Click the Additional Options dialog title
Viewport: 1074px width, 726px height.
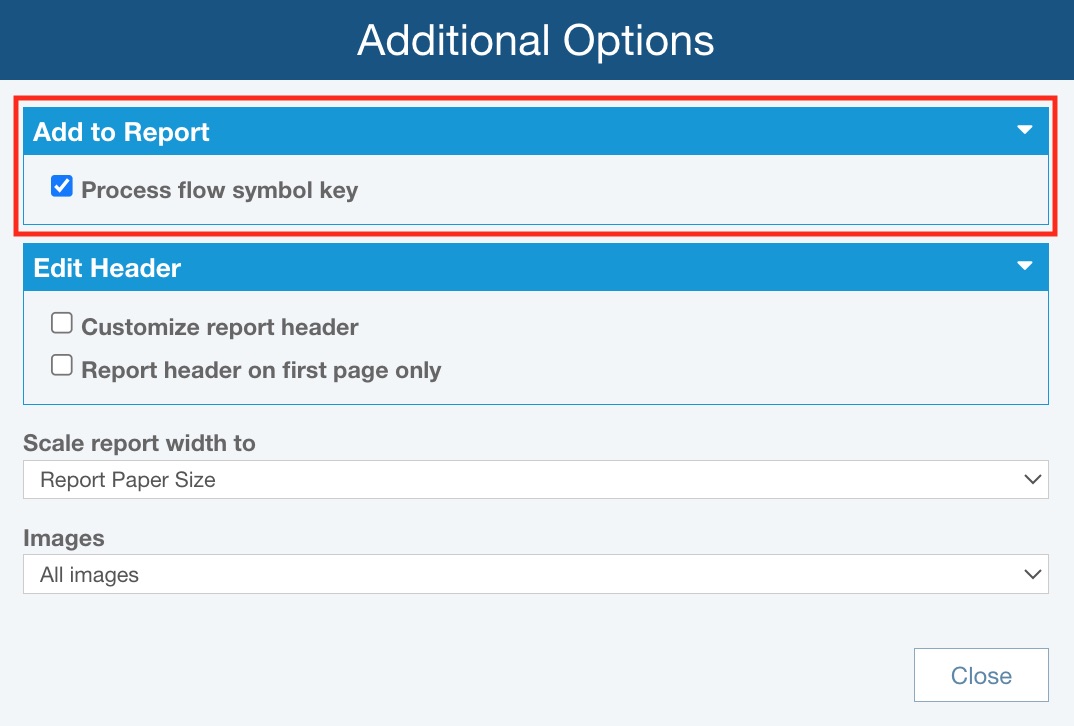[536, 40]
